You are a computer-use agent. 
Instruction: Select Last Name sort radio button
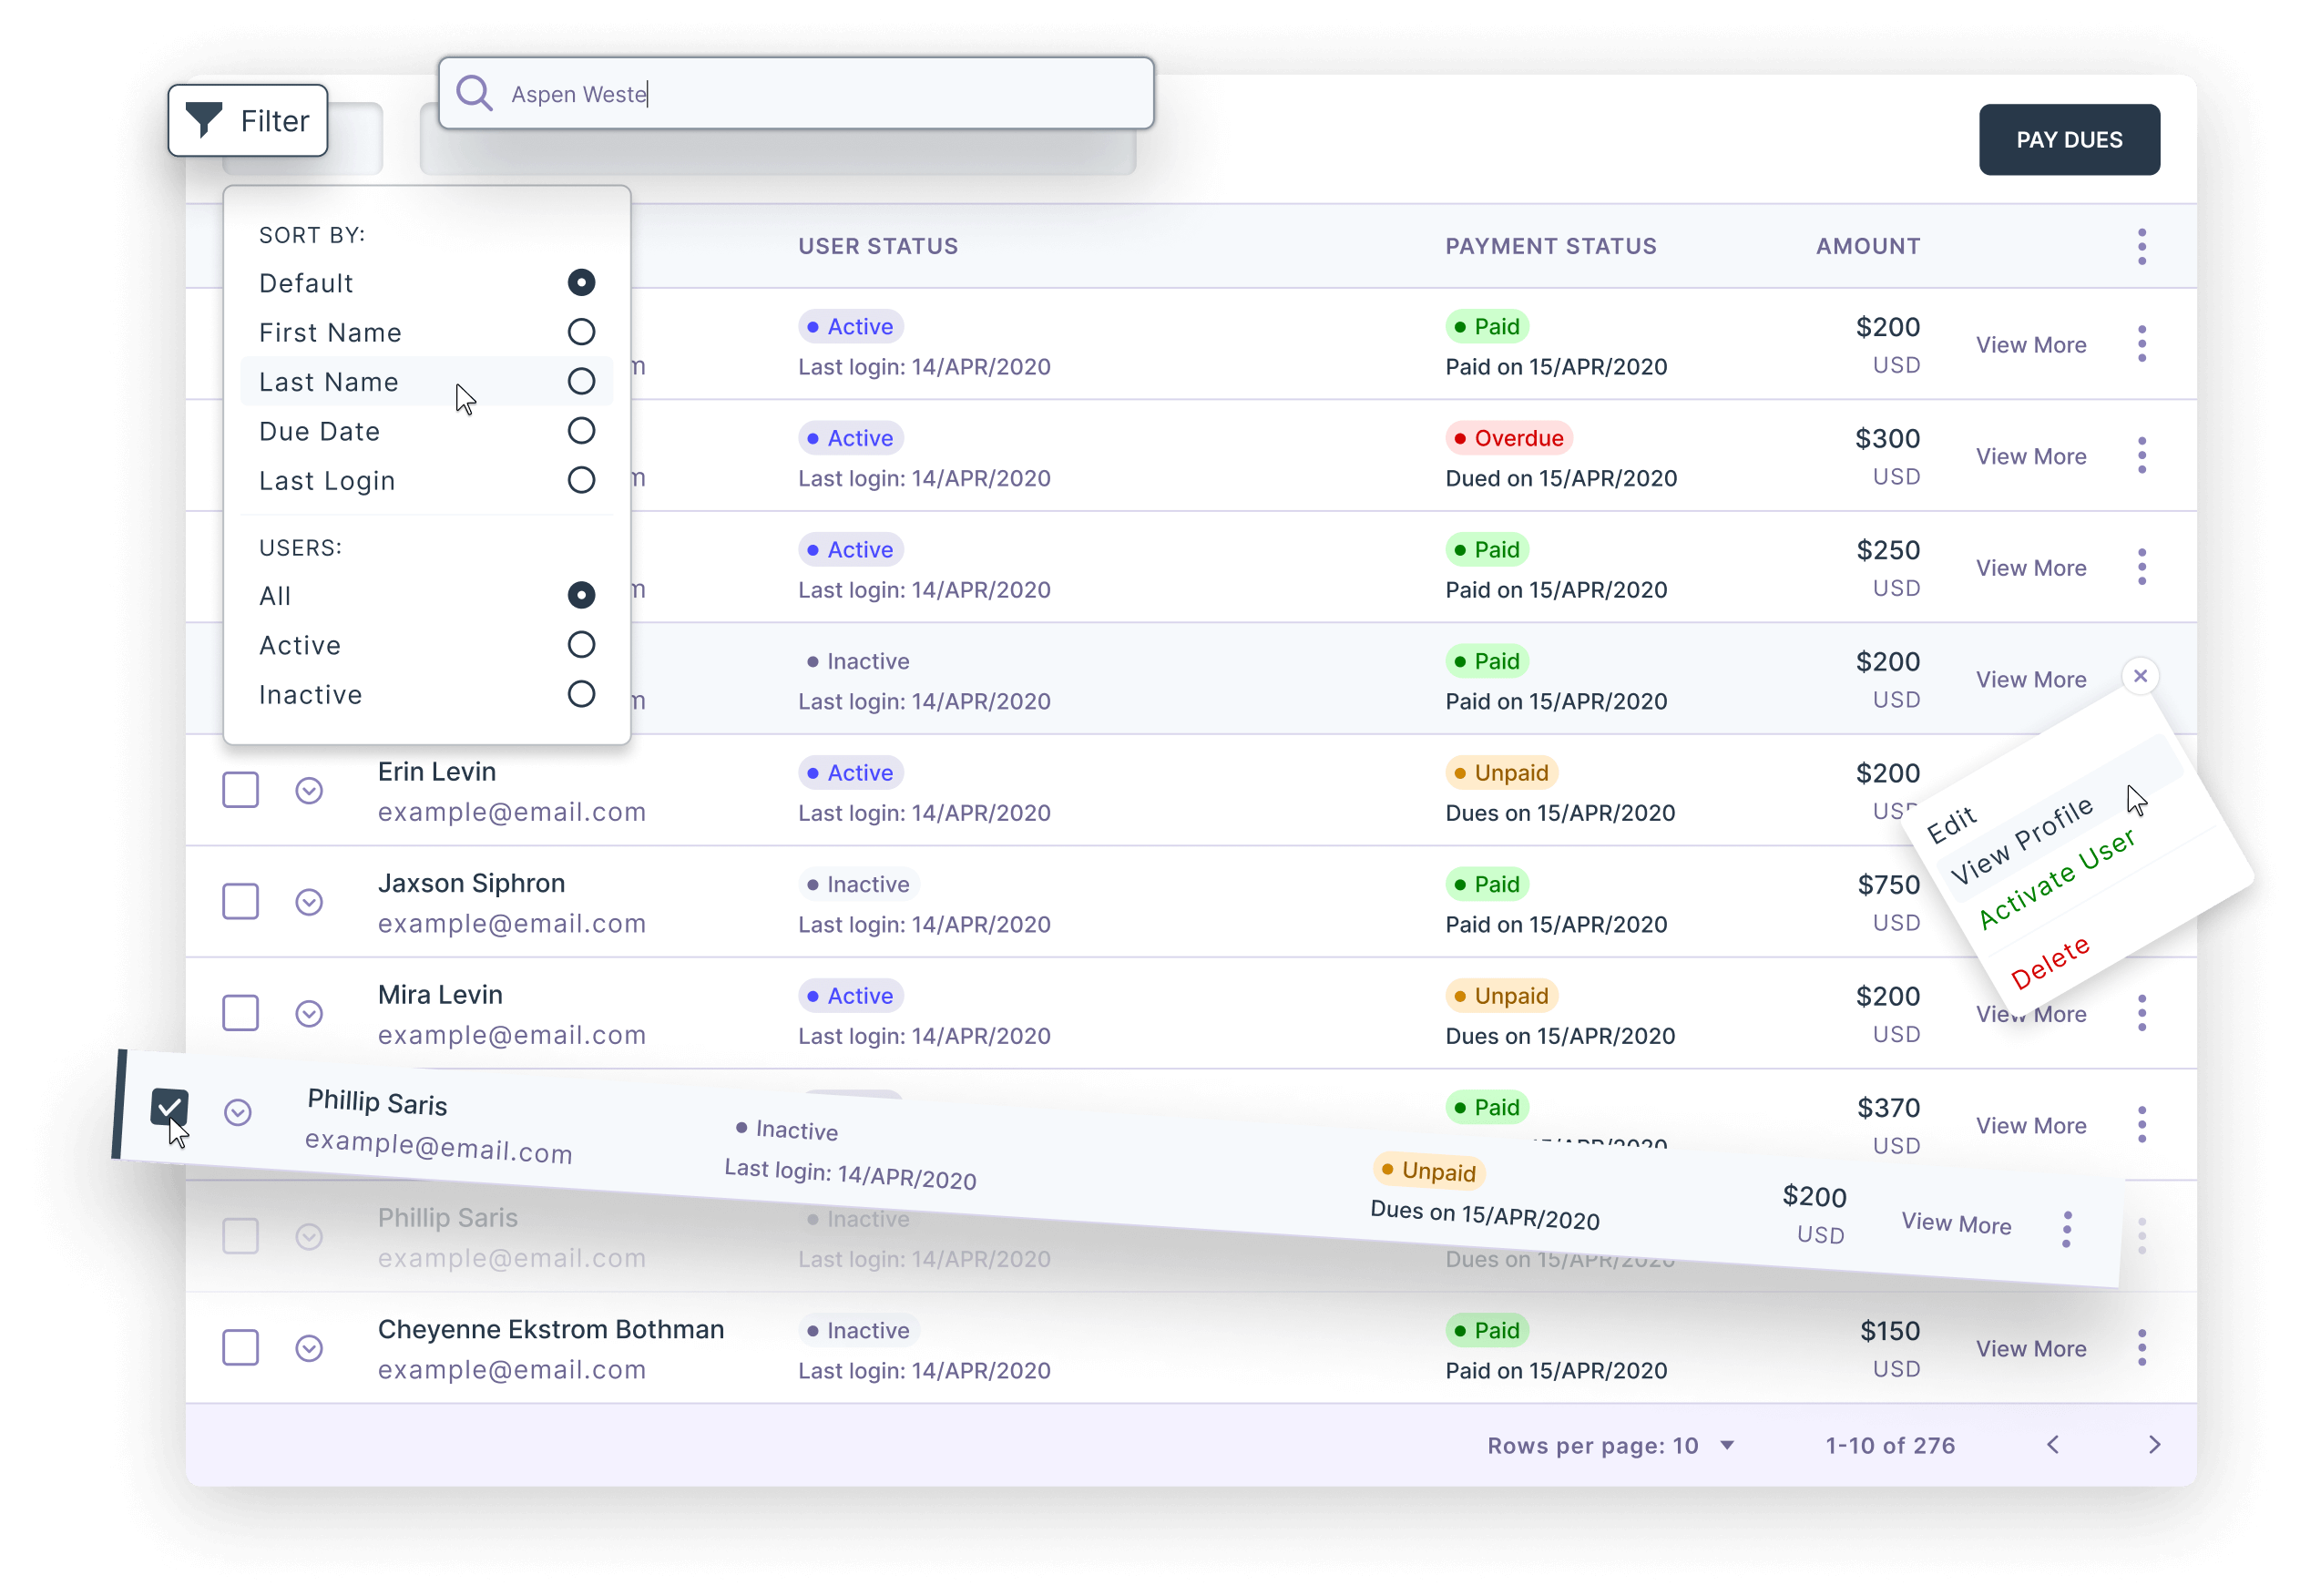pyautogui.click(x=581, y=382)
